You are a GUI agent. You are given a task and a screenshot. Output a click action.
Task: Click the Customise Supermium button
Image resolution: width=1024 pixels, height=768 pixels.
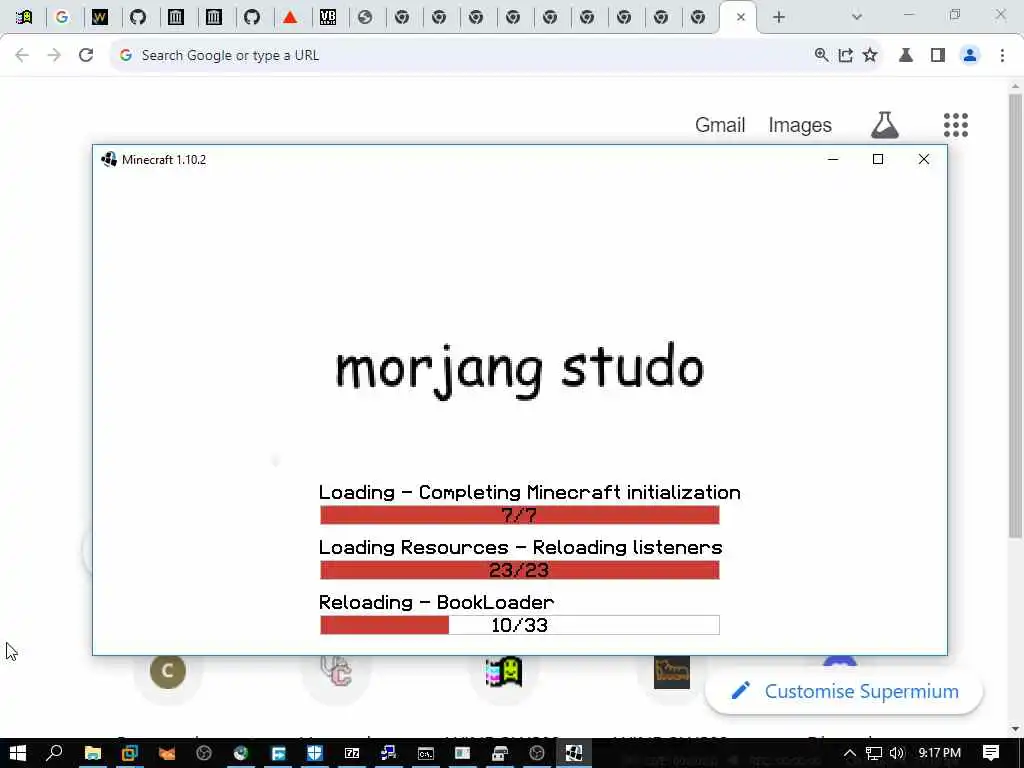tap(844, 691)
